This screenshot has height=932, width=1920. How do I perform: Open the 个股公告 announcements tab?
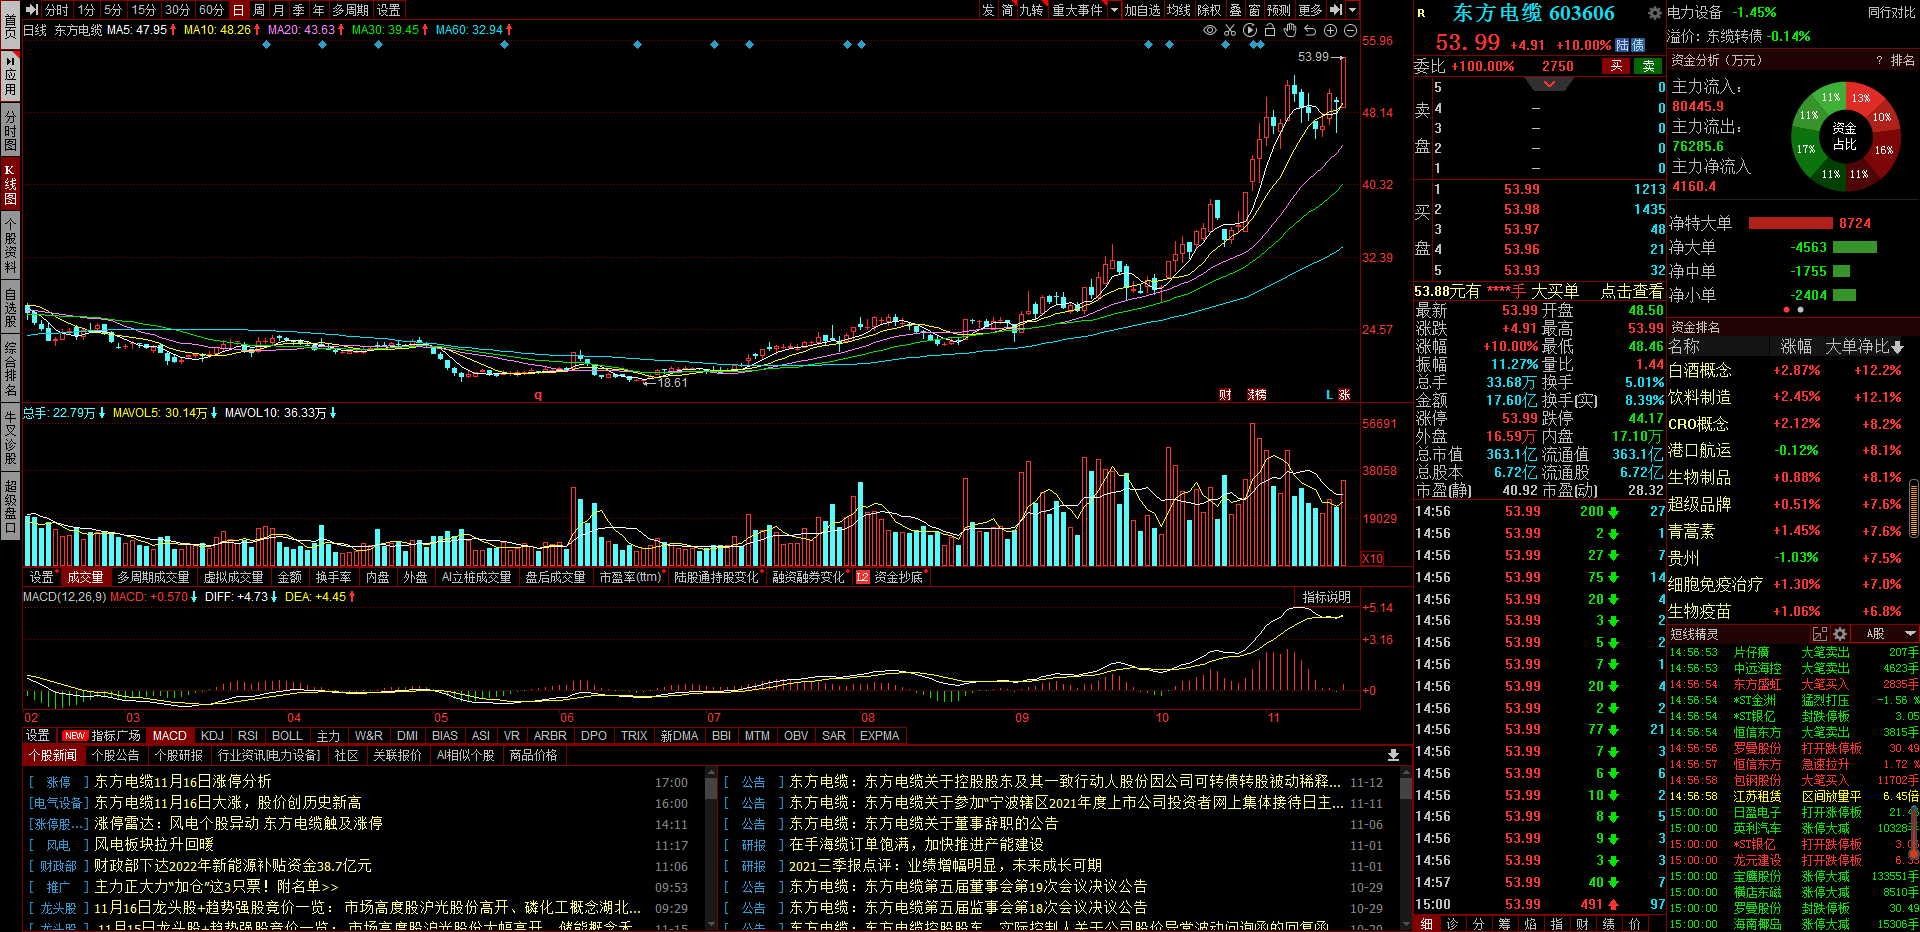pos(115,755)
